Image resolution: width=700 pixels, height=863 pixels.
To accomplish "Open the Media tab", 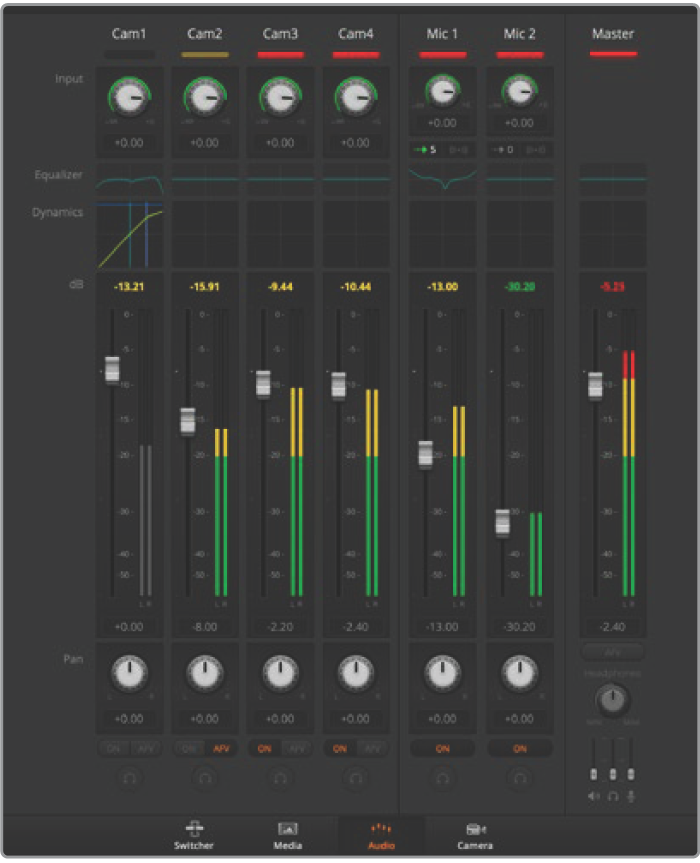I will point(288,835).
